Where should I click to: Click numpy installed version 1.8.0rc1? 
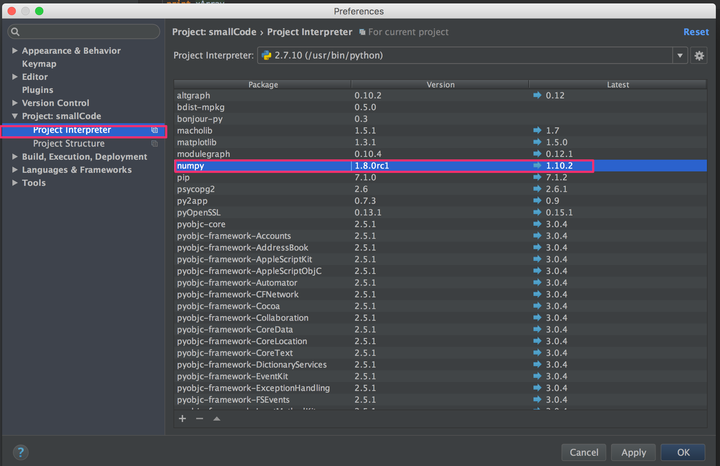click(x=371, y=165)
